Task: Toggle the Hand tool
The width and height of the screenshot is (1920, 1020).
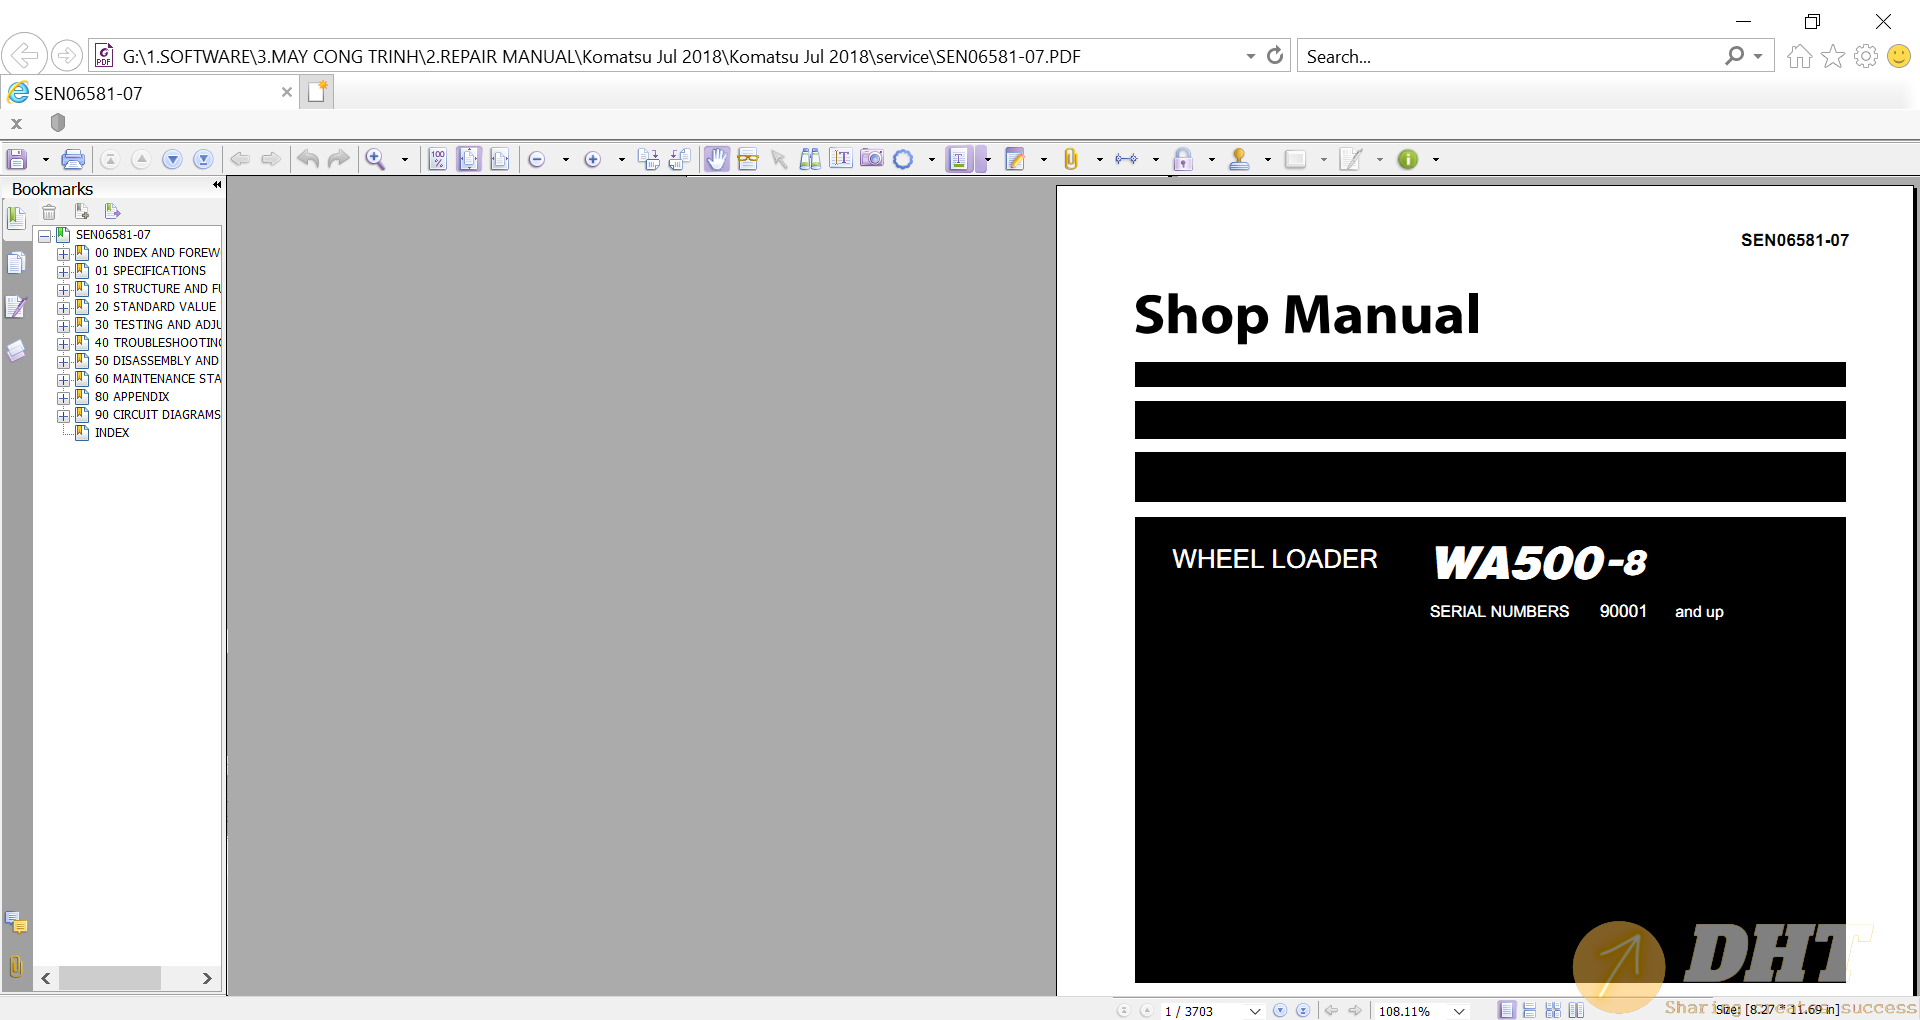Action: click(717, 159)
